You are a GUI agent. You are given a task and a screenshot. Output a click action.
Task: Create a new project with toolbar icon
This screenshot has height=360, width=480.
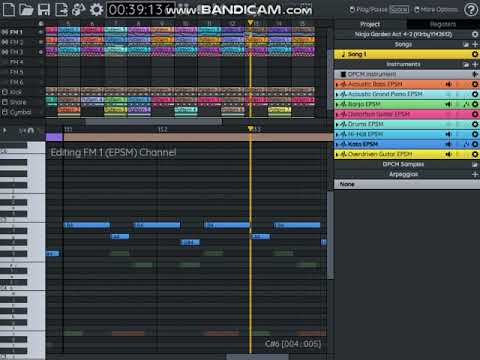click(x=9, y=9)
